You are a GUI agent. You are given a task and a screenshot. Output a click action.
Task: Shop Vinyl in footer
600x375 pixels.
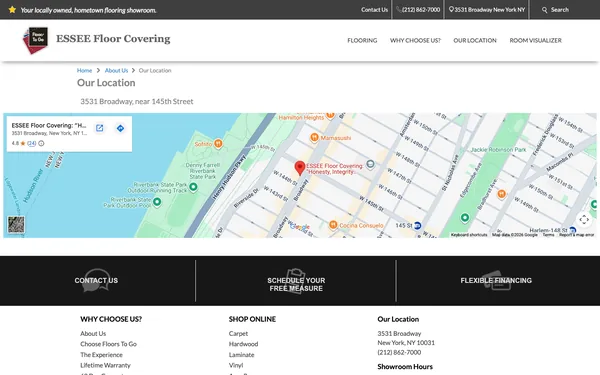click(x=236, y=365)
